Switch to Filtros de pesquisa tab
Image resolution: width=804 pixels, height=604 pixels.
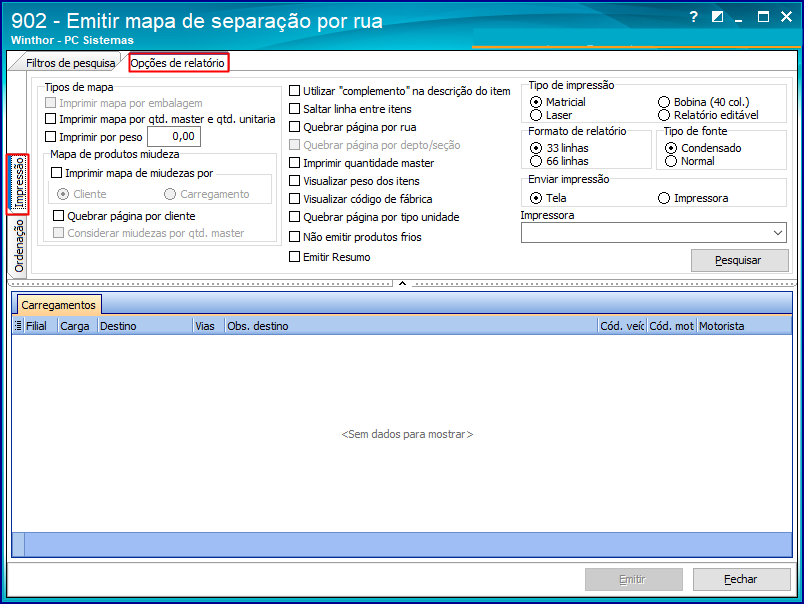pos(70,63)
